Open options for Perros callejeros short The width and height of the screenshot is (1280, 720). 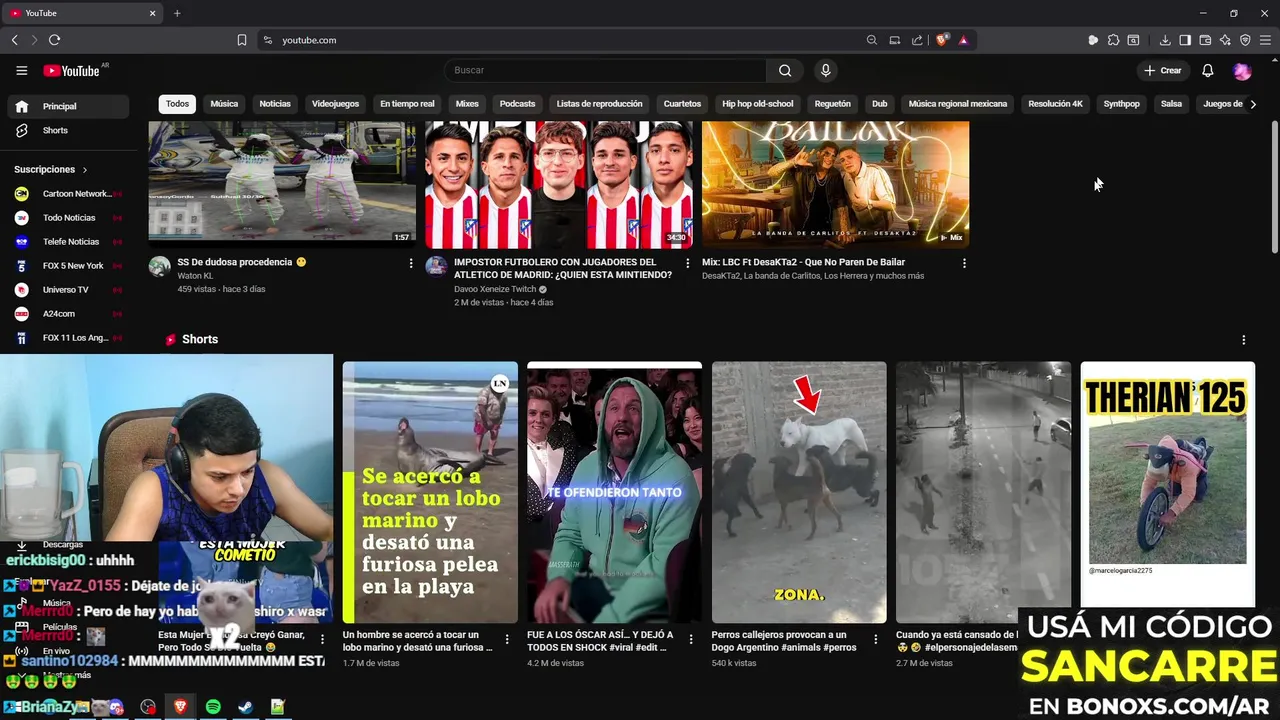876,639
